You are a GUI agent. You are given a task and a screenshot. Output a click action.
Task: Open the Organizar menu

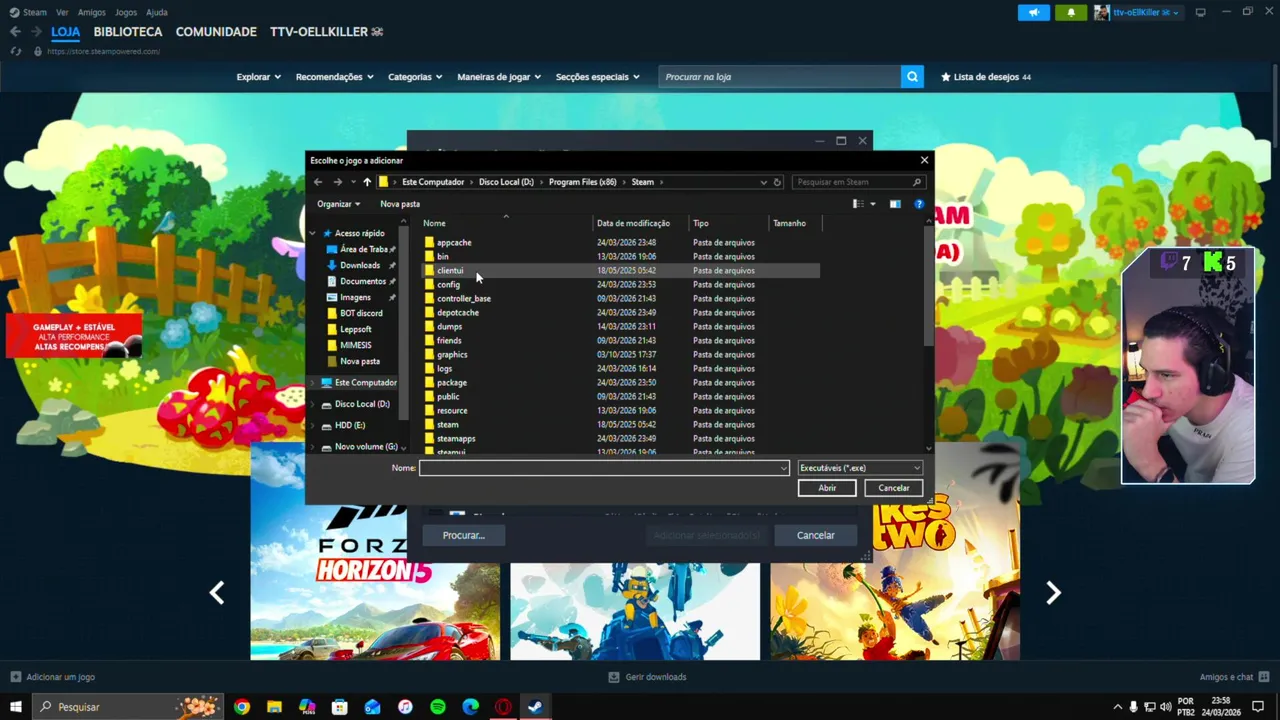coord(338,204)
